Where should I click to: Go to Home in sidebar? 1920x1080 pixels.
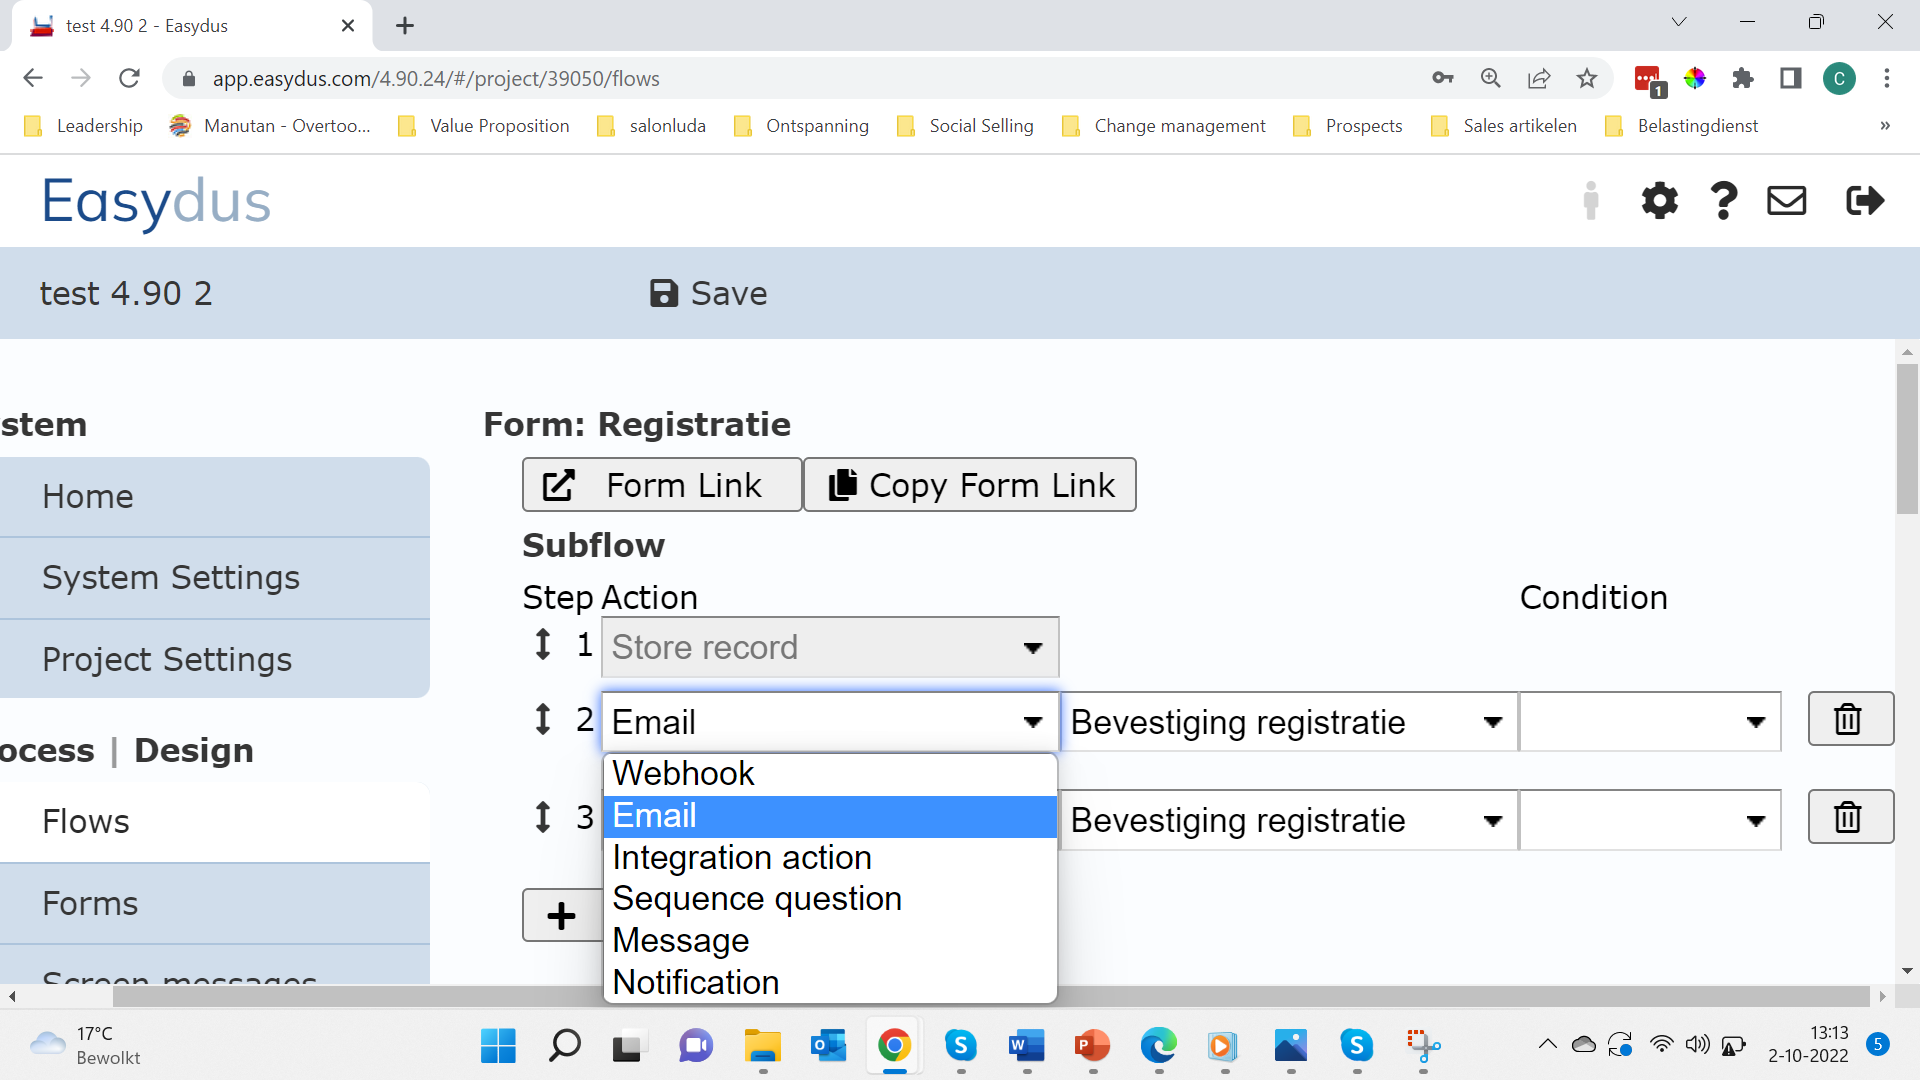[215, 497]
